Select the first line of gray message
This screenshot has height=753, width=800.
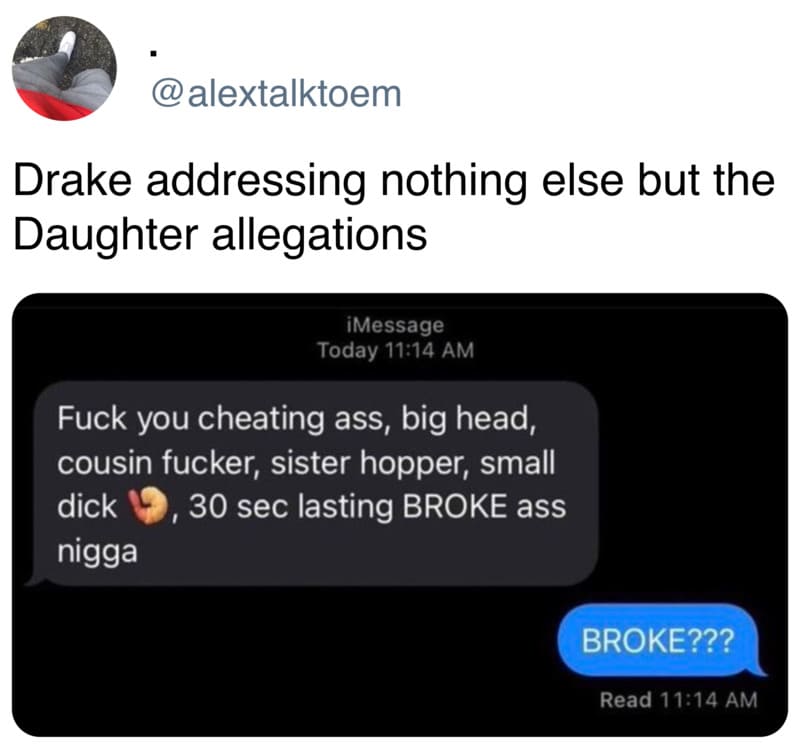point(297,418)
